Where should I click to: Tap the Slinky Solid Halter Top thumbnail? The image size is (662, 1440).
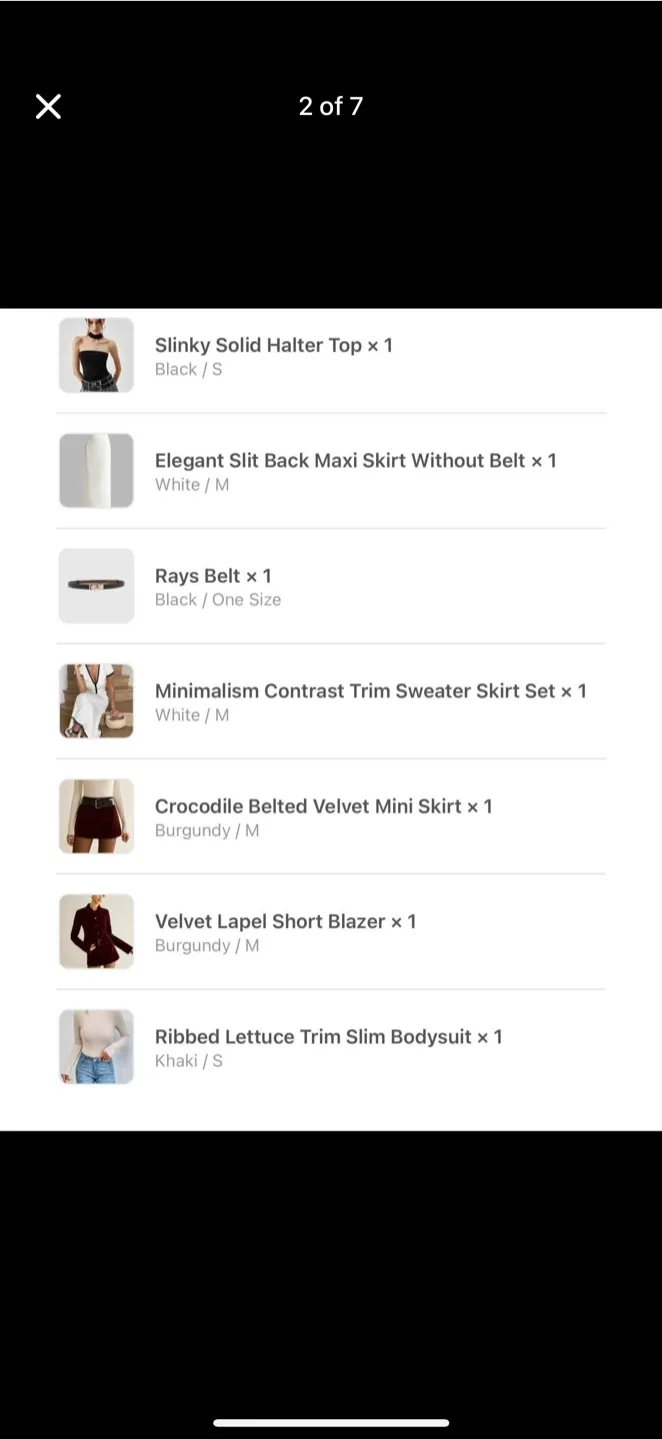(96, 355)
